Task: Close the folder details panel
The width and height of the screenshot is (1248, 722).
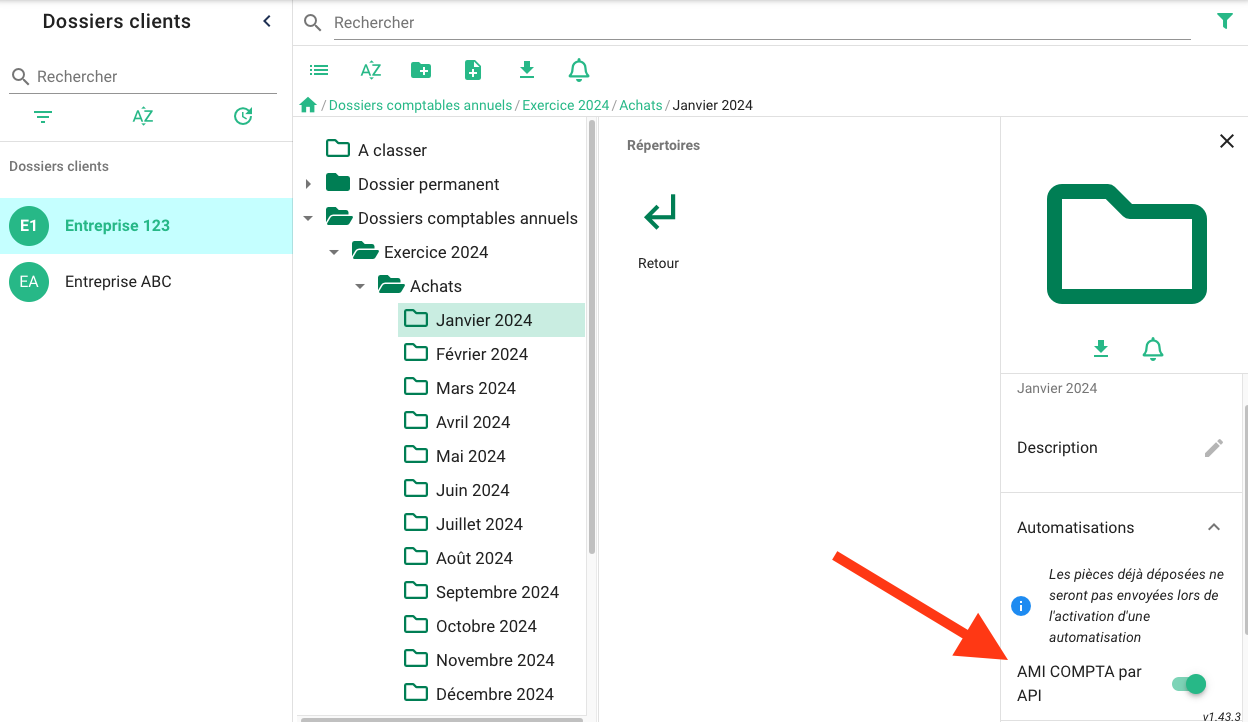Action: coord(1227,142)
